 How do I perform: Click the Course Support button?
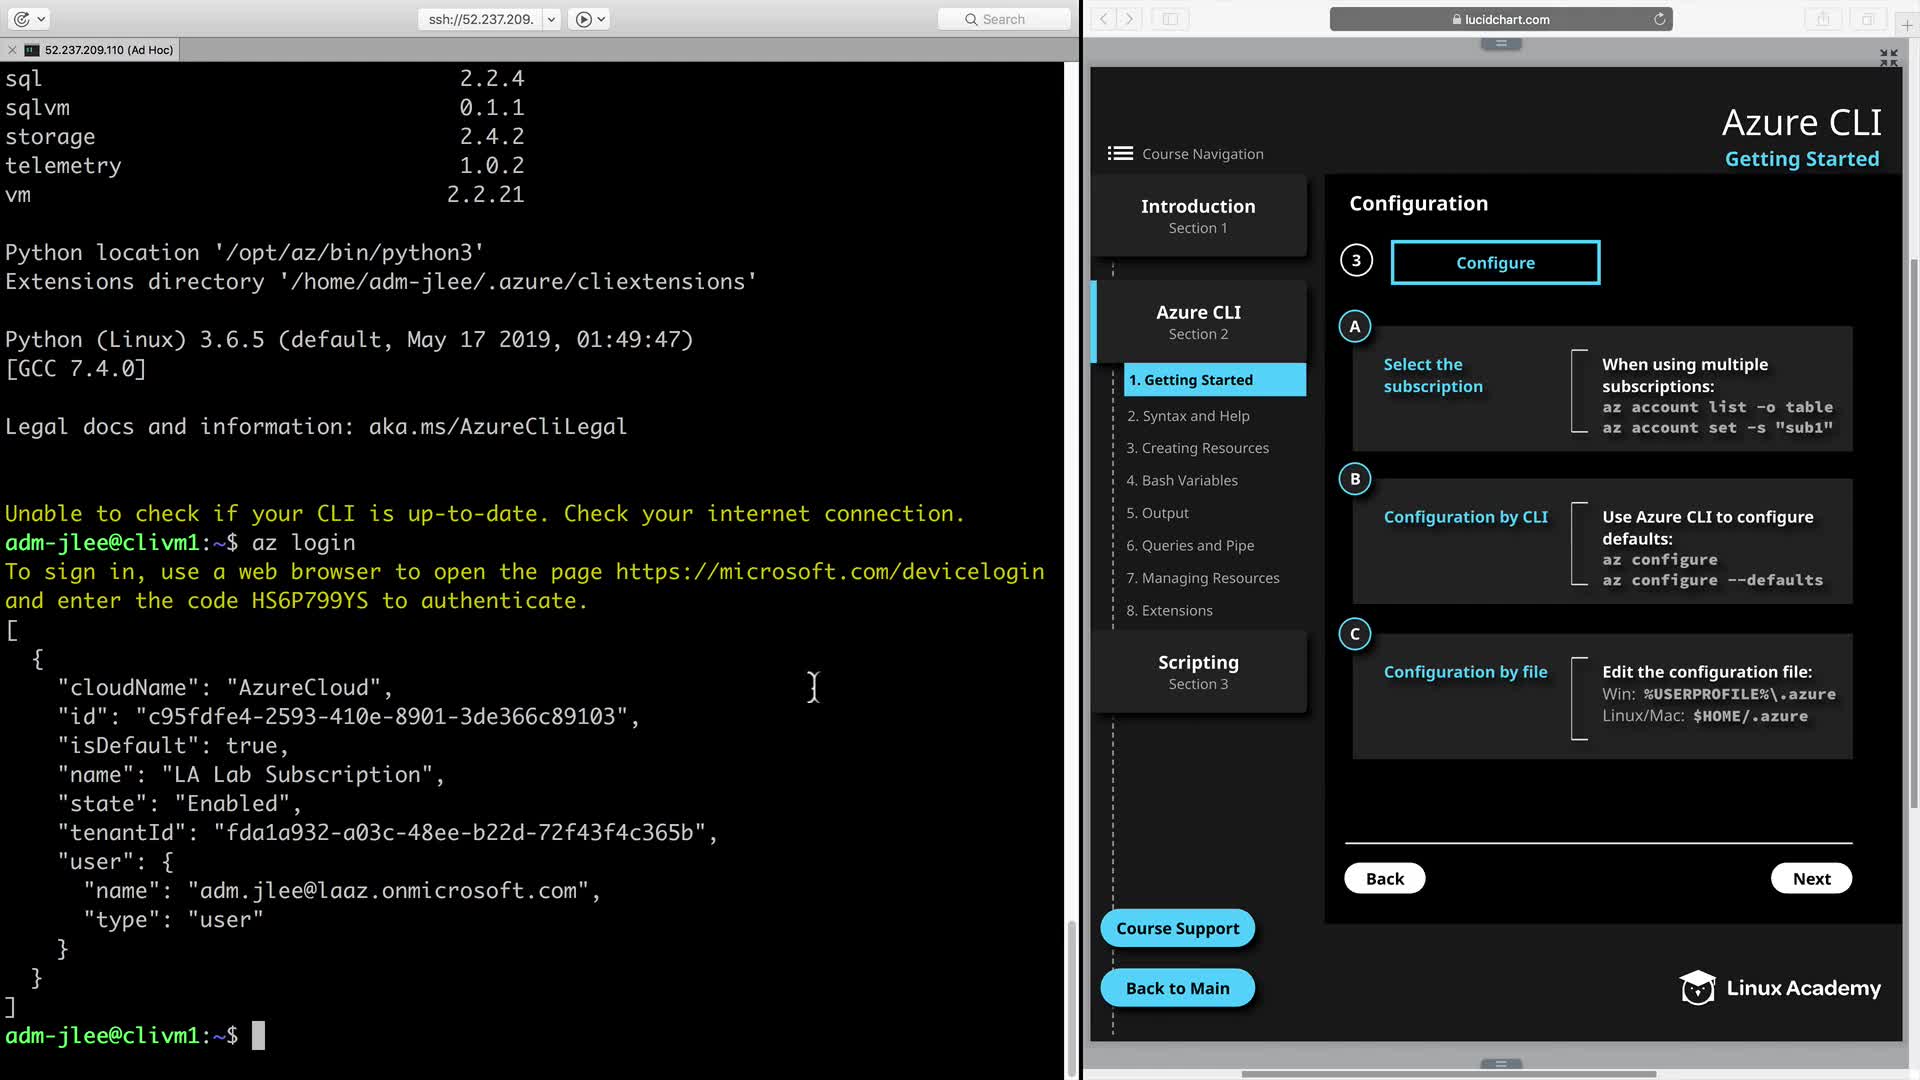tap(1177, 928)
